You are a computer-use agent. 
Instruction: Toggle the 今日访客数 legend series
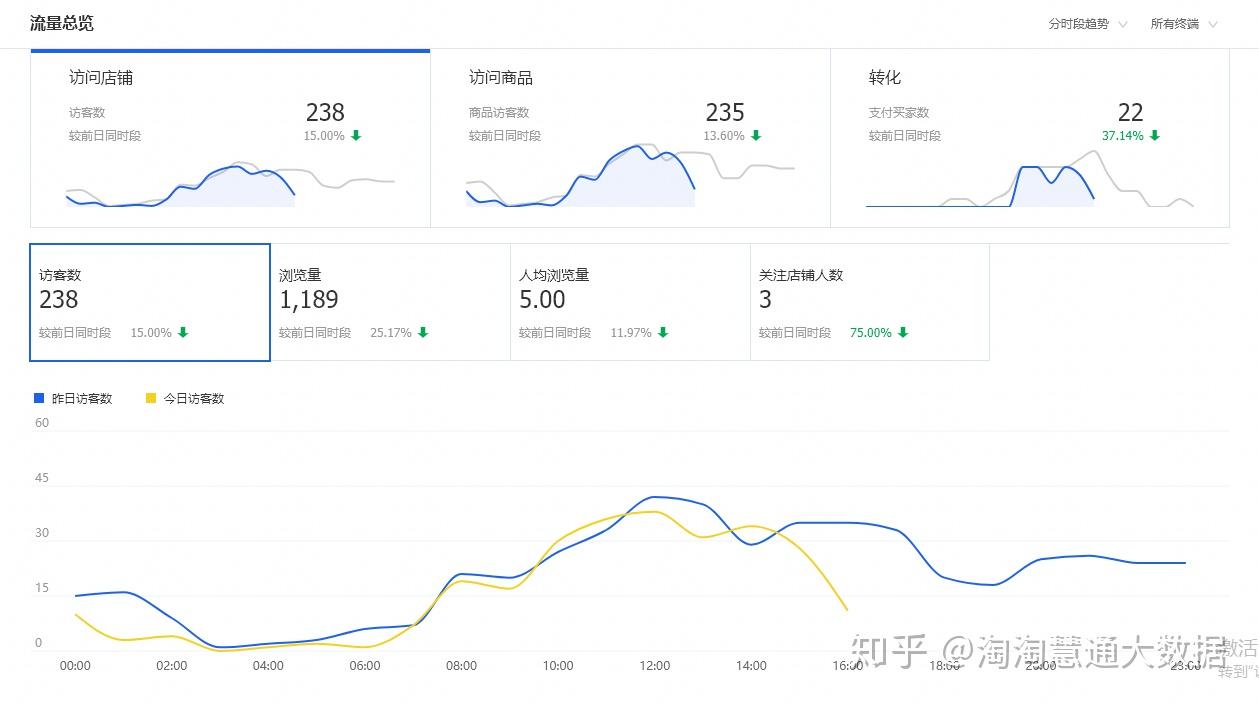pyautogui.click(x=185, y=398)
